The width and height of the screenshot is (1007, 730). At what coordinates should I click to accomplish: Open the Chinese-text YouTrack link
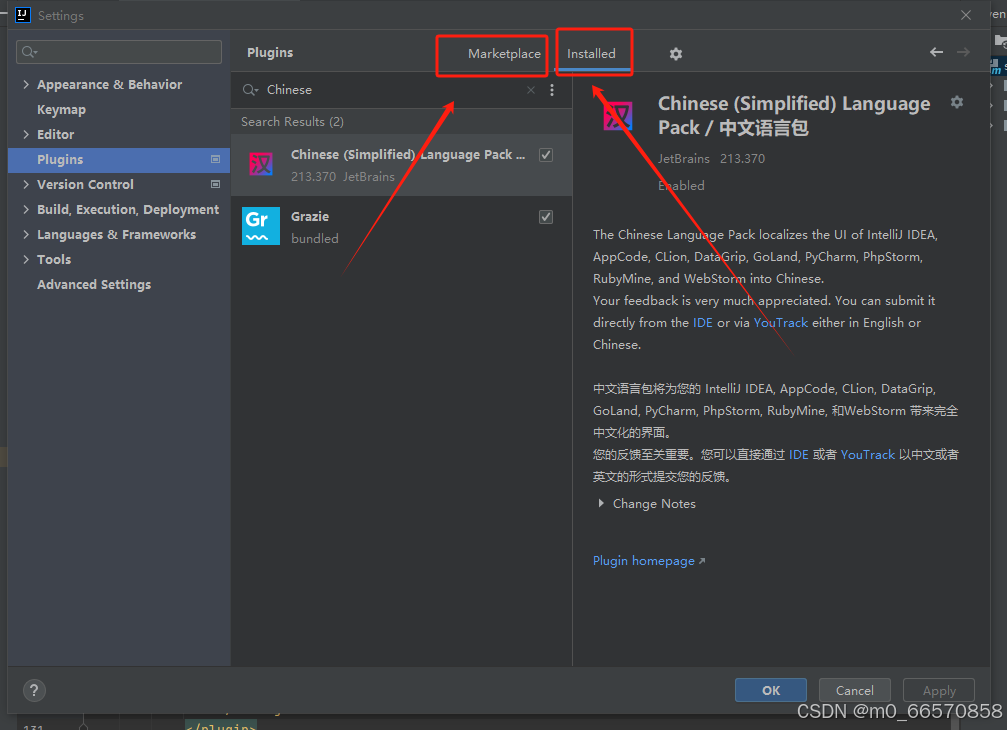[868, 455]
